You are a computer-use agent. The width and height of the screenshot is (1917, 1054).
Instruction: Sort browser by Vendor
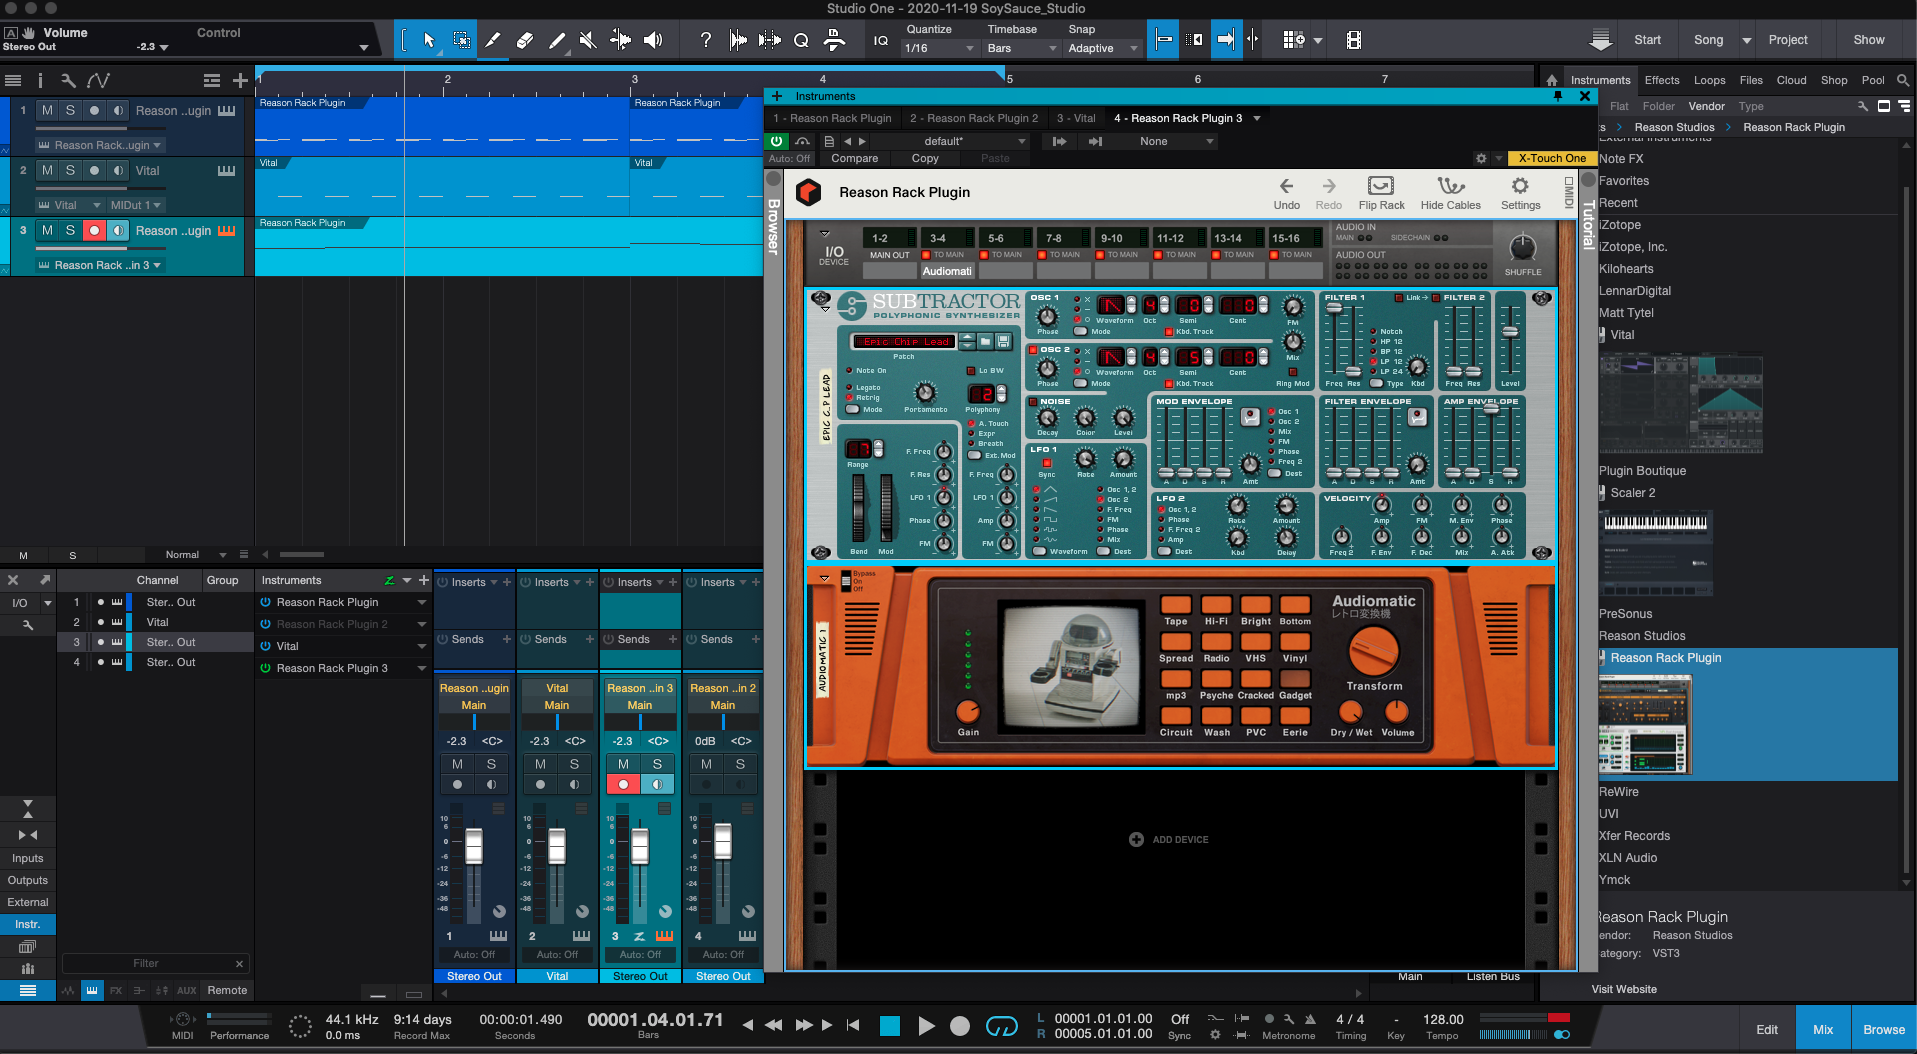point(1706,106)
